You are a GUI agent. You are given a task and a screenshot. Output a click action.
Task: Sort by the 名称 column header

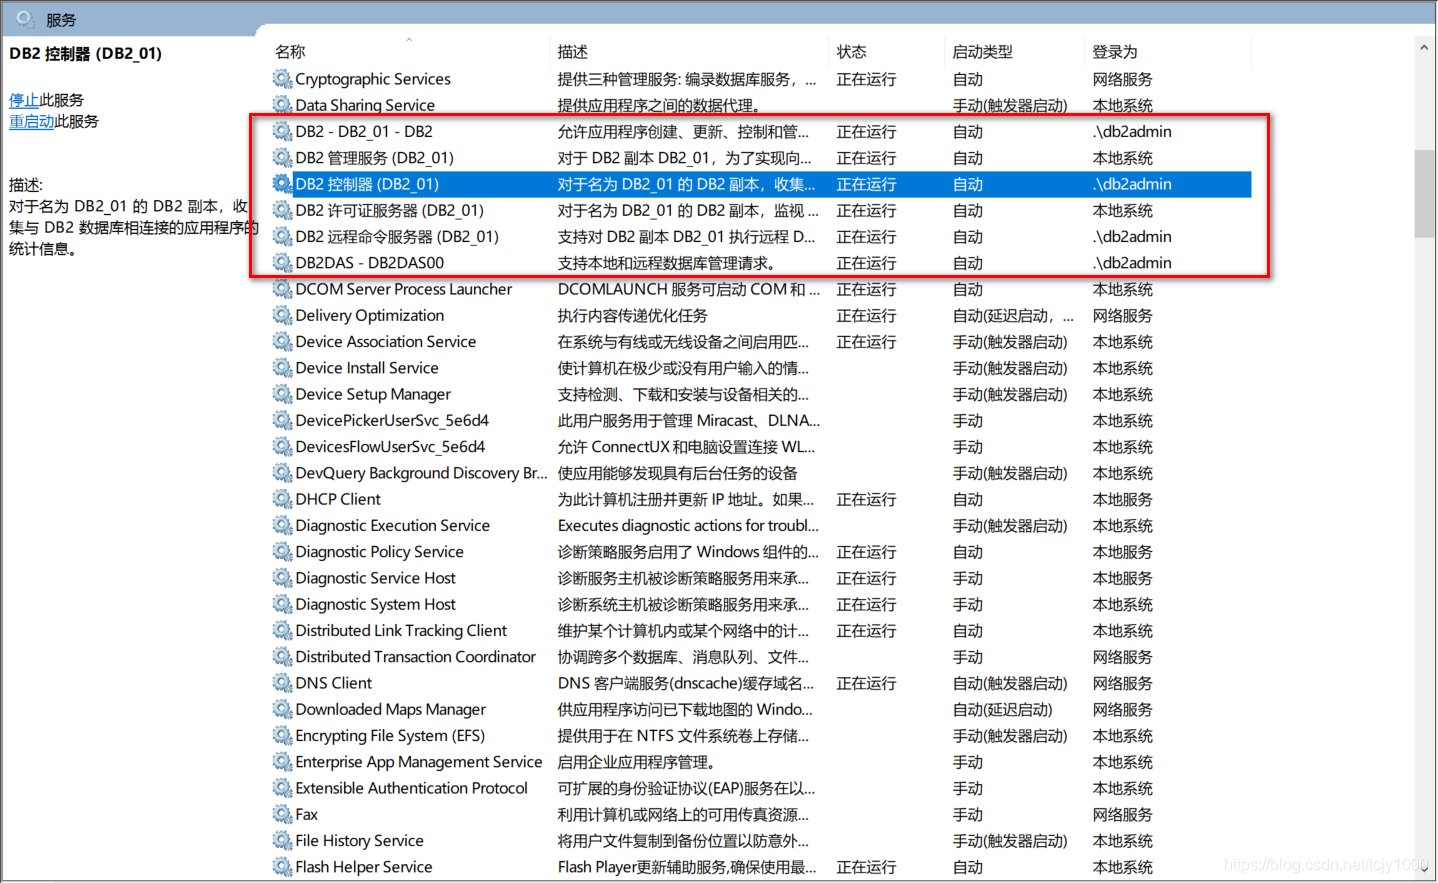pyautogui.click(x=290, y=52)
